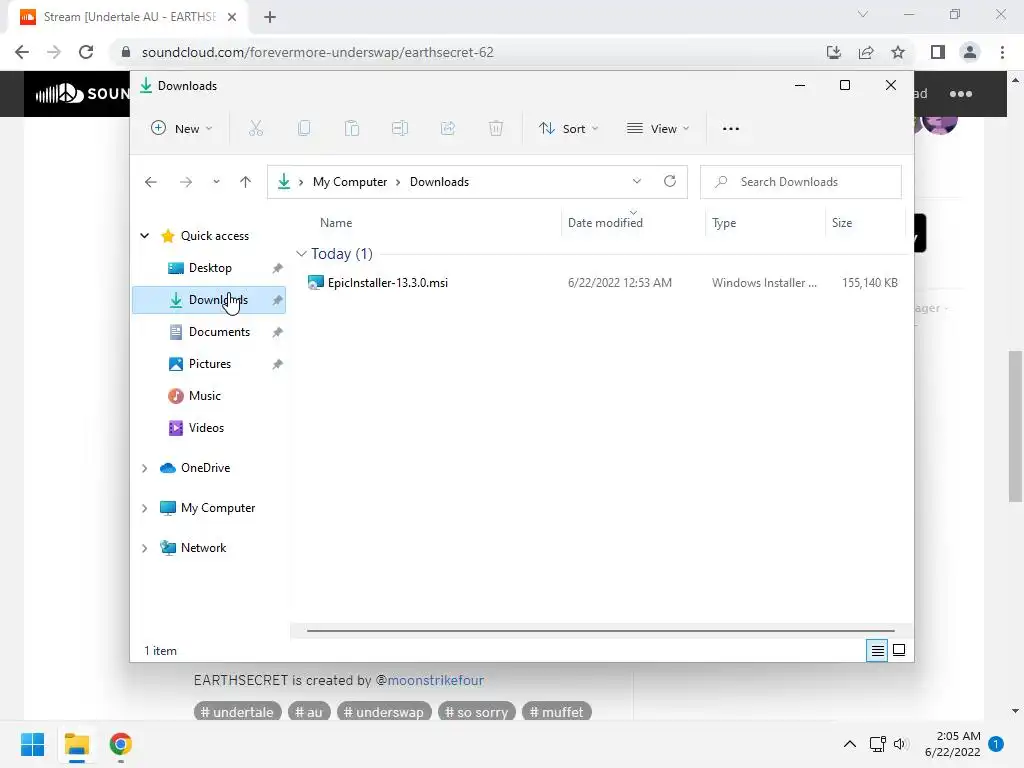Click the Share icon in Explorer toolbar
Screen dimensions: 1024x768
pyautogui.click(x=448, y=129)
